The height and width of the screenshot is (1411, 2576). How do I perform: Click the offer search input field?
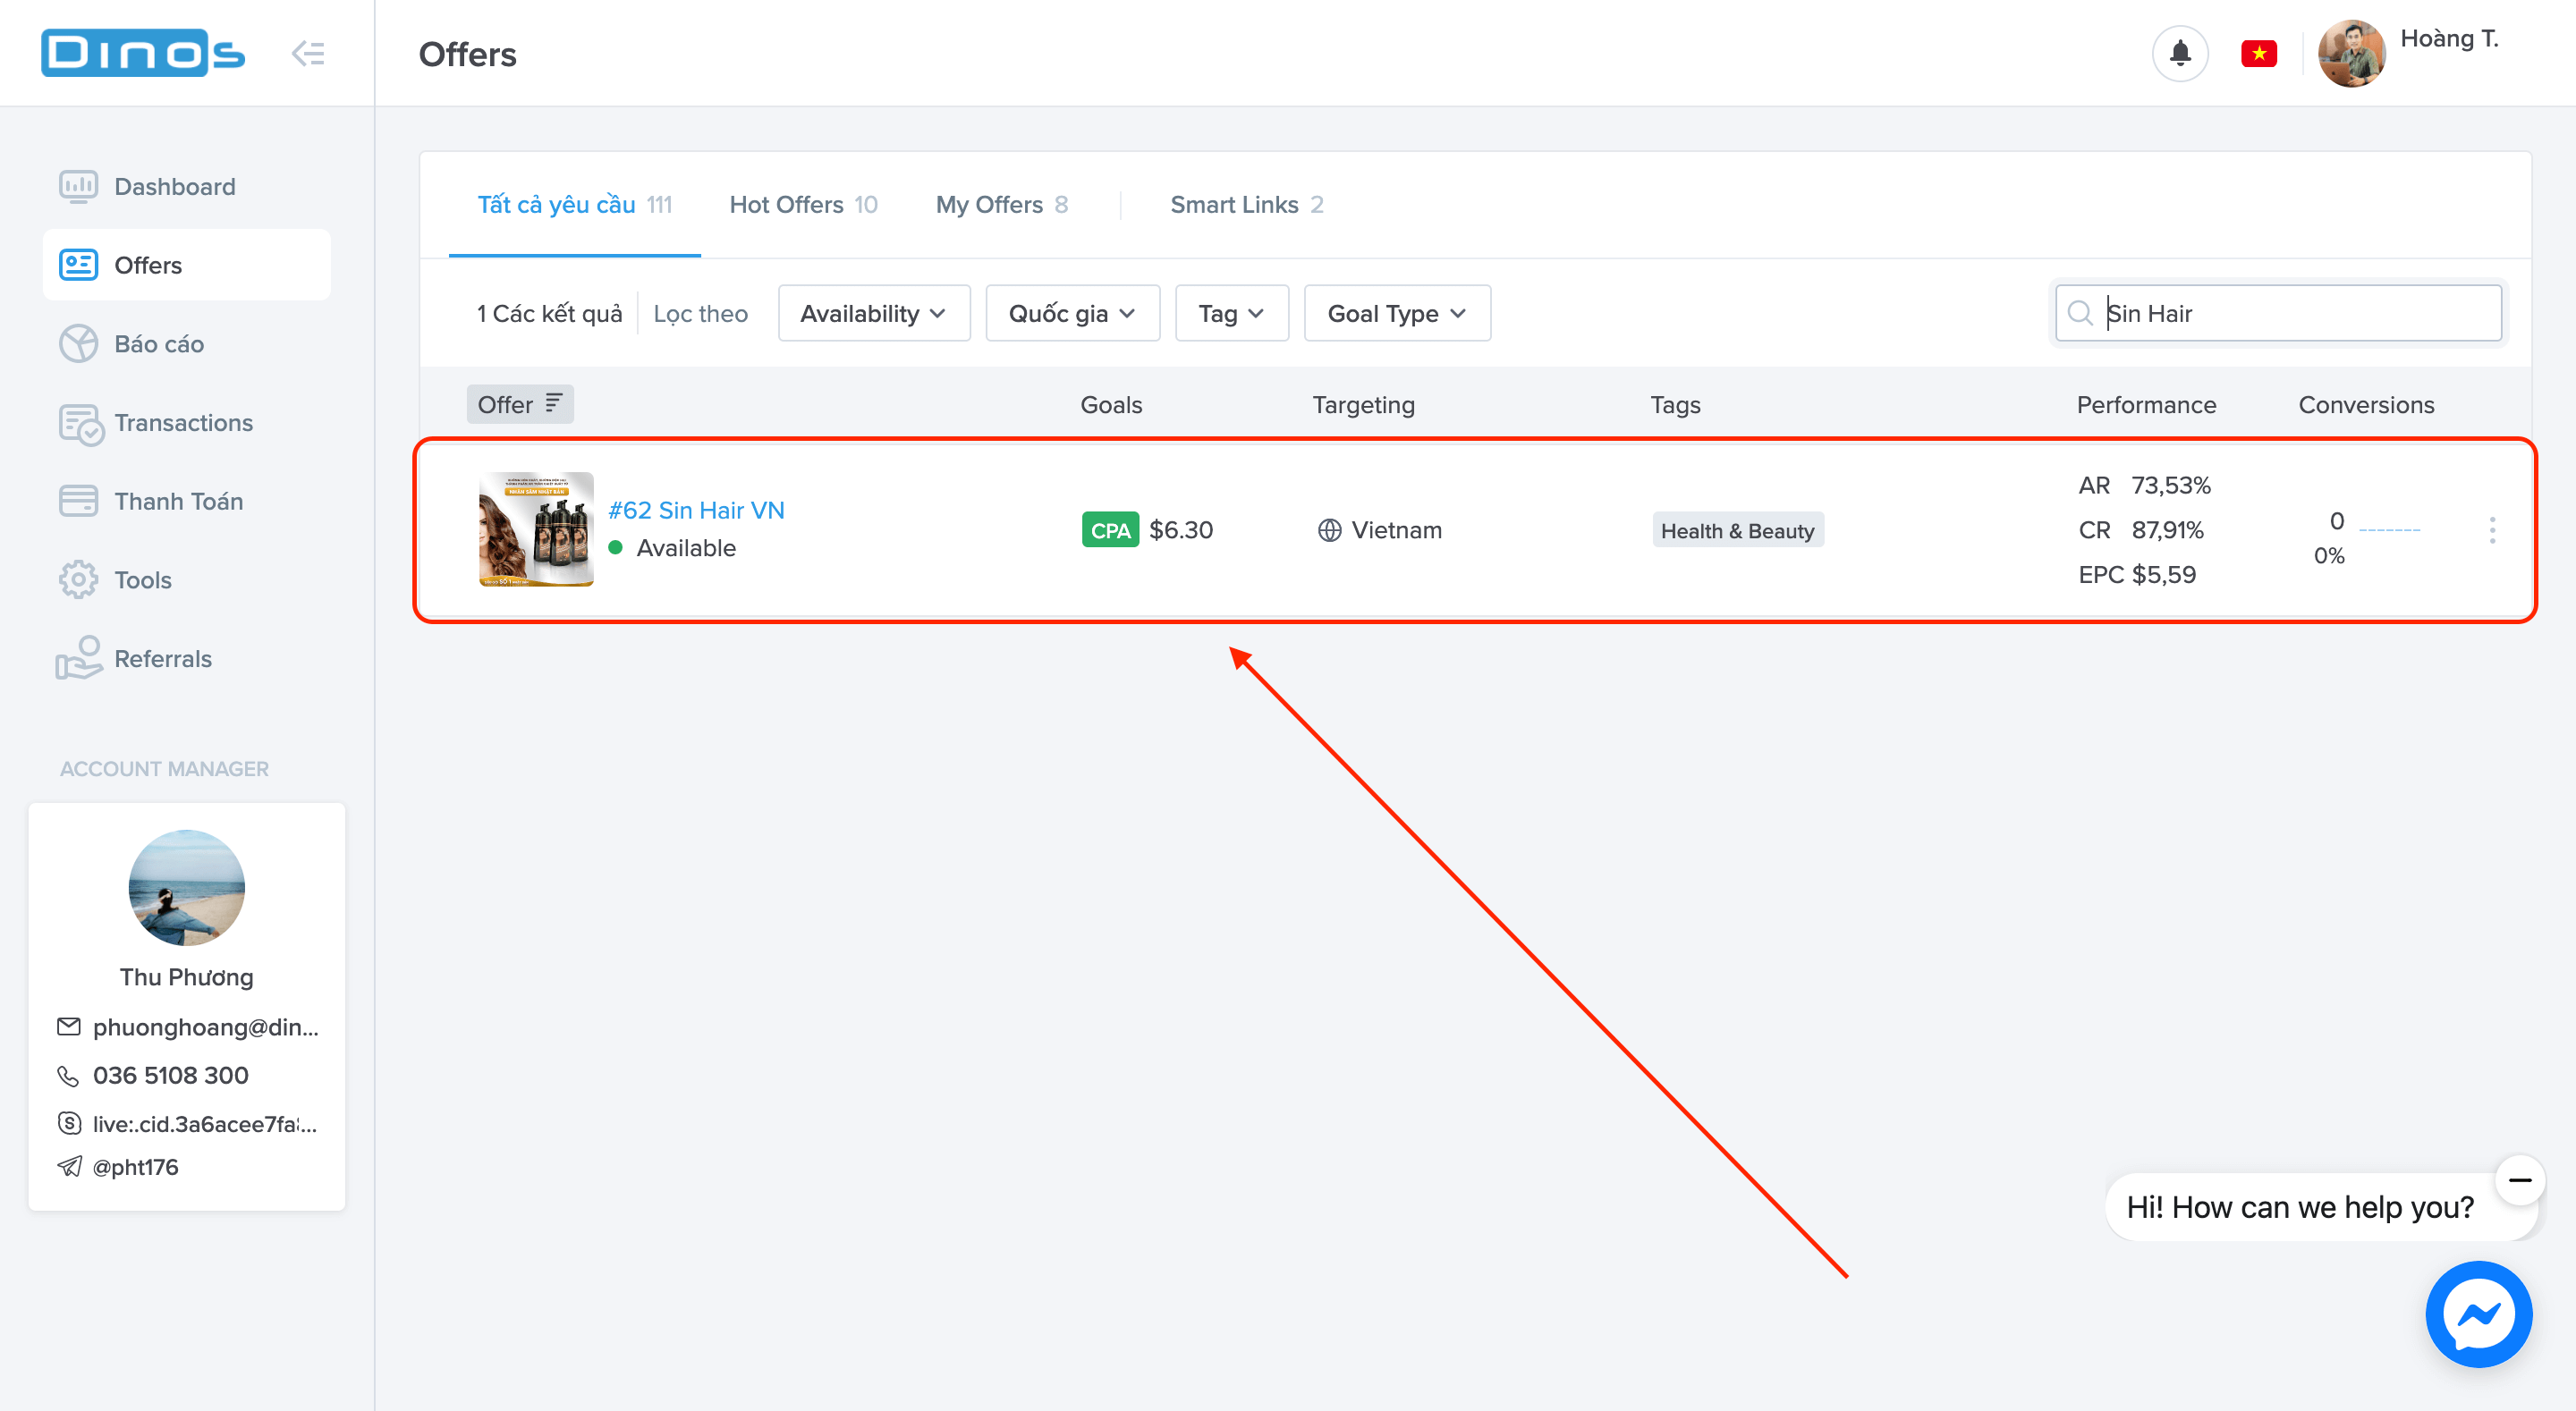(2278, 313)
